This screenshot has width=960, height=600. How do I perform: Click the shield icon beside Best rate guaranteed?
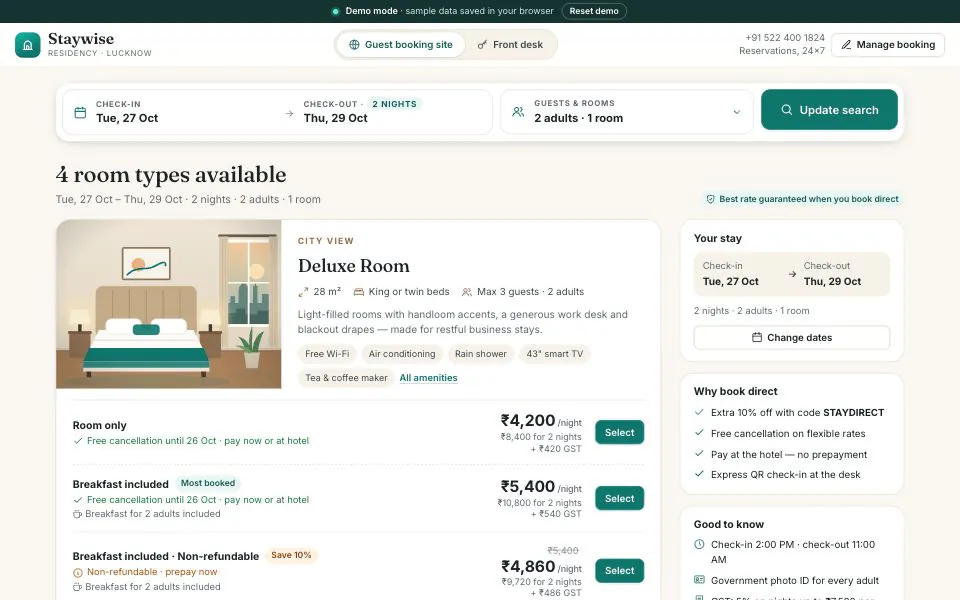coord(710,199)
